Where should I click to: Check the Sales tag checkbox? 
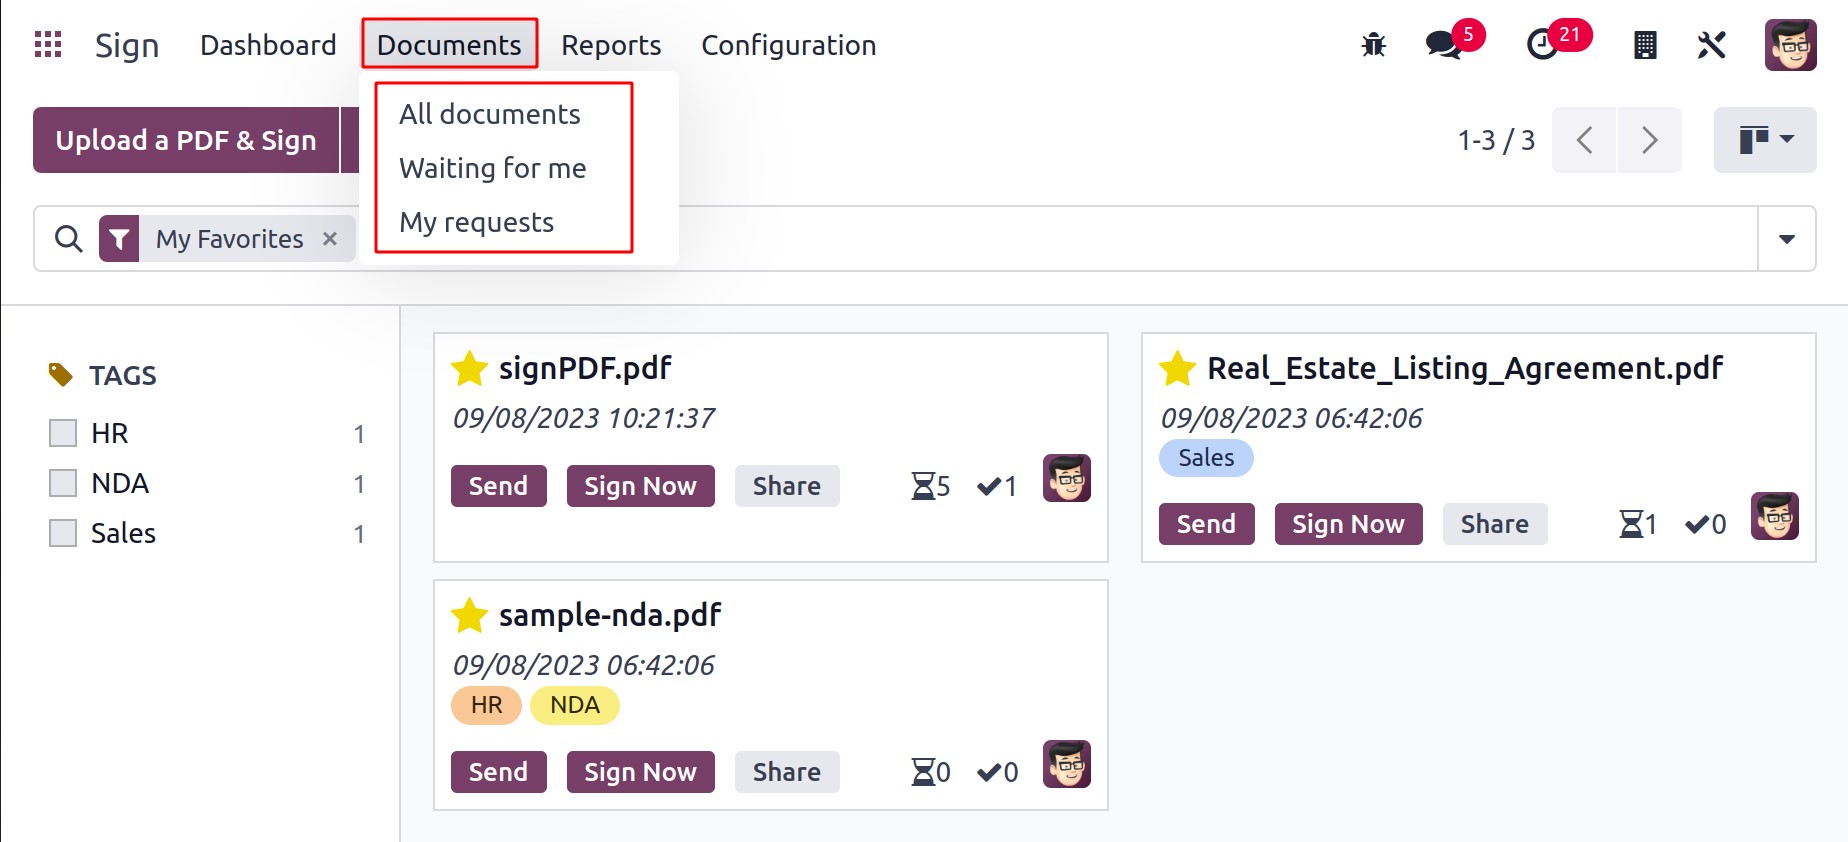click(63, 533)
